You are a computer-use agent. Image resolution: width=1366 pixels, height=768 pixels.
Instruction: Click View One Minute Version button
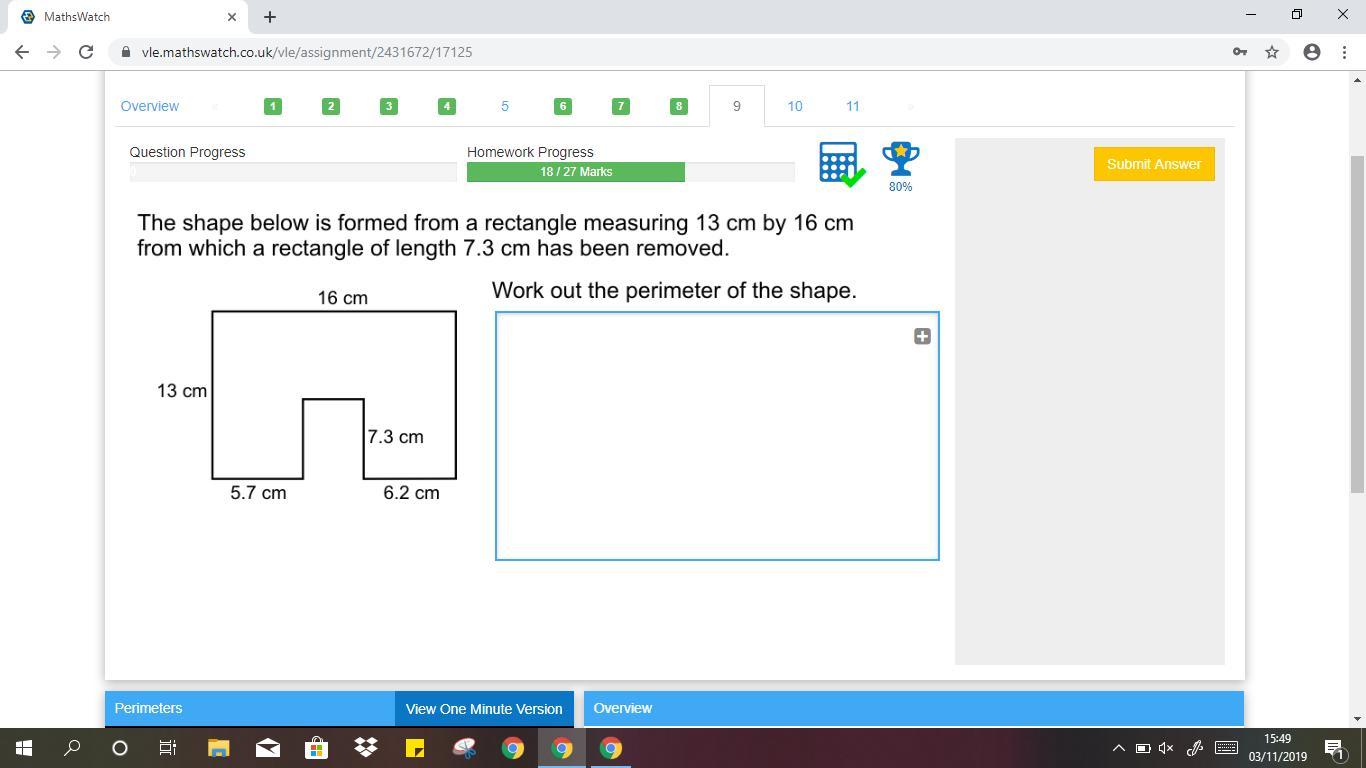click(x=484, y=708)
